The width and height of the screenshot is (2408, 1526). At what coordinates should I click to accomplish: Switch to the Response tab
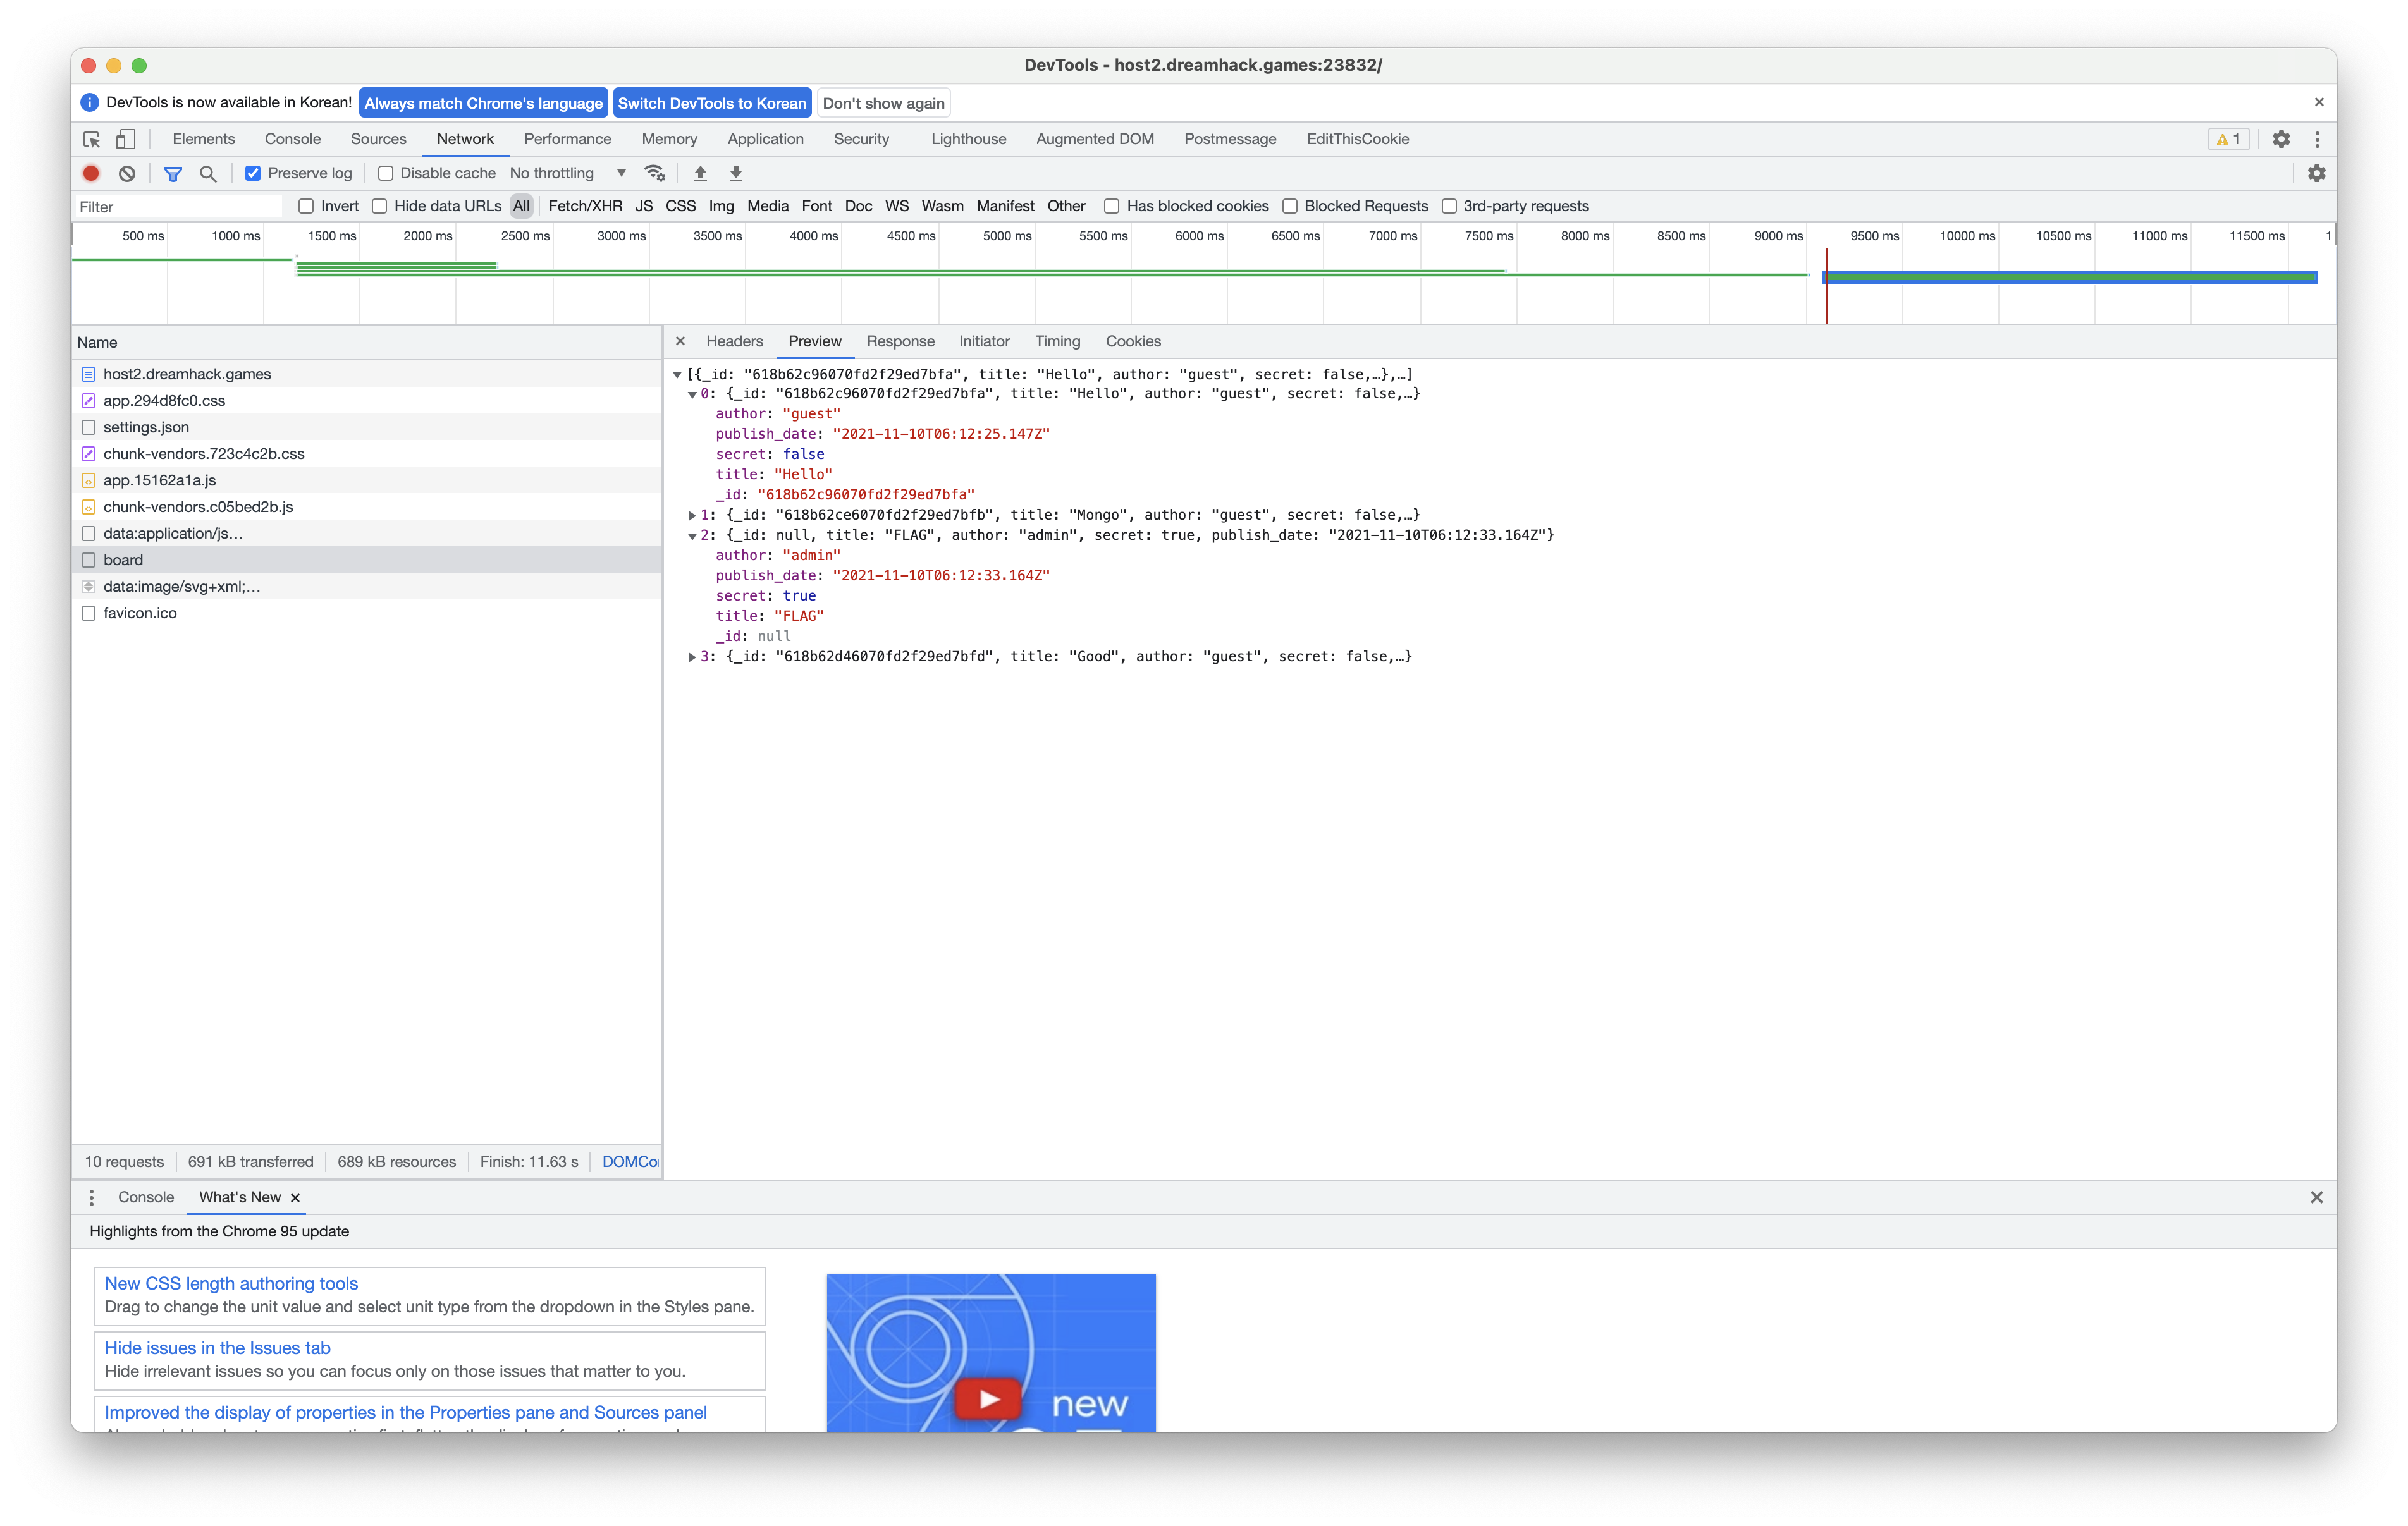coord(900,341)
